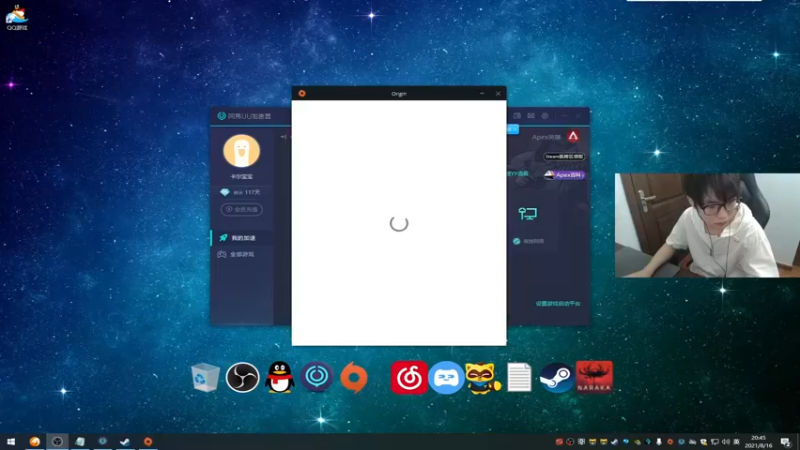The height and width of the screenshot is (450, 800).
Task: Click the volume icon in system tray
Action: [x=726, y=442]
